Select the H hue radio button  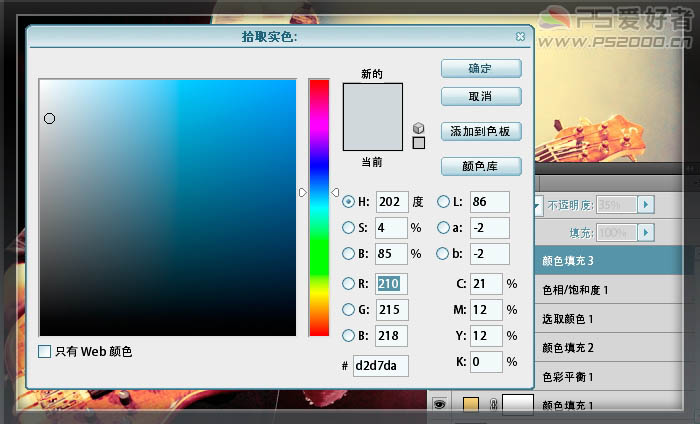(348, 201)
